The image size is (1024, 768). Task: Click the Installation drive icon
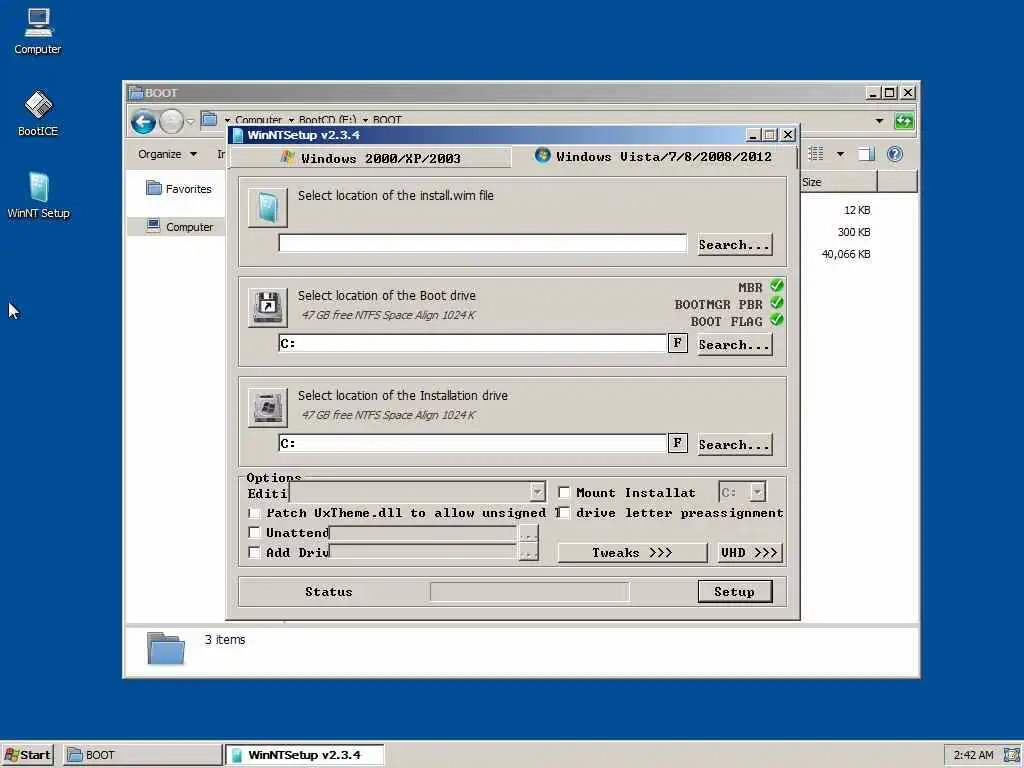[267, 408]
